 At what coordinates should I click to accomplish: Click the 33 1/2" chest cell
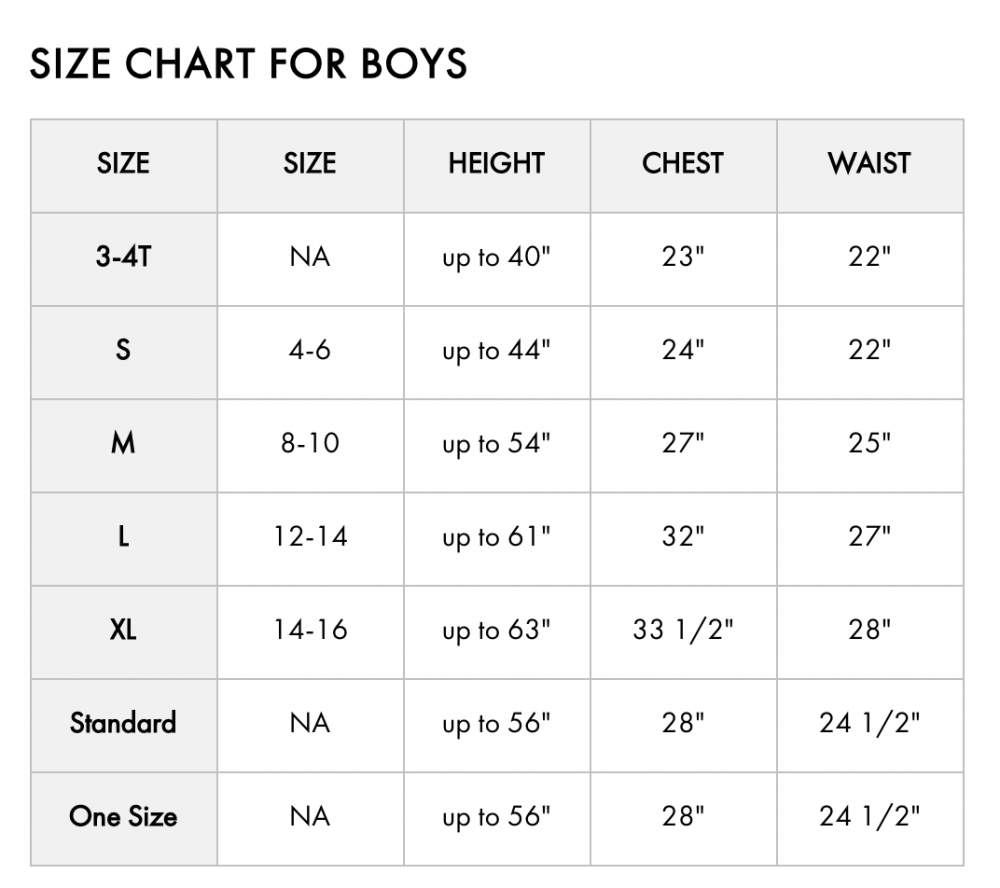pos(683,630)
